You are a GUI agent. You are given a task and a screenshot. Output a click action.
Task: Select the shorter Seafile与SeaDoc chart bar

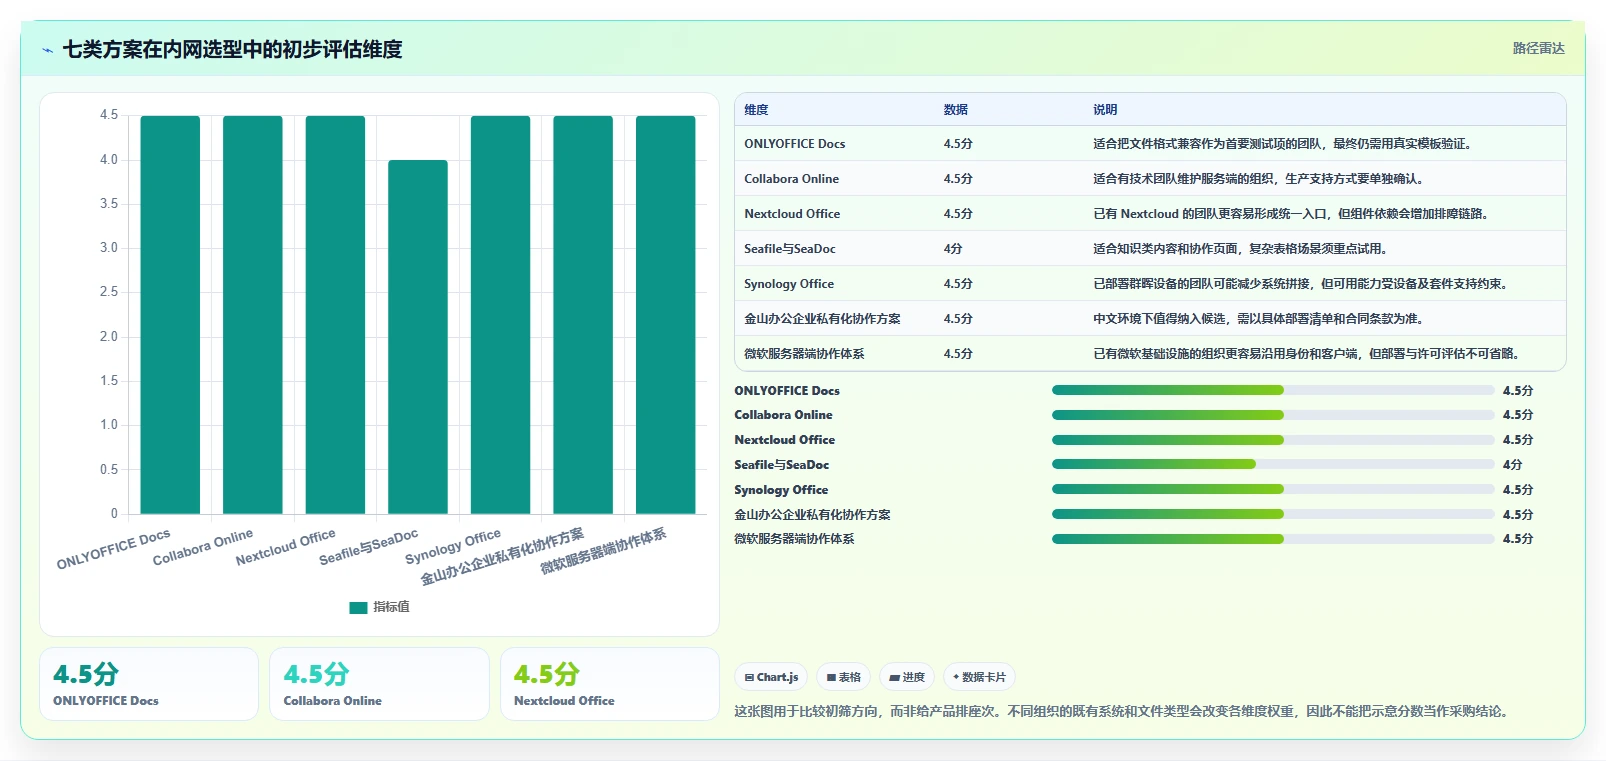point(418,337)
